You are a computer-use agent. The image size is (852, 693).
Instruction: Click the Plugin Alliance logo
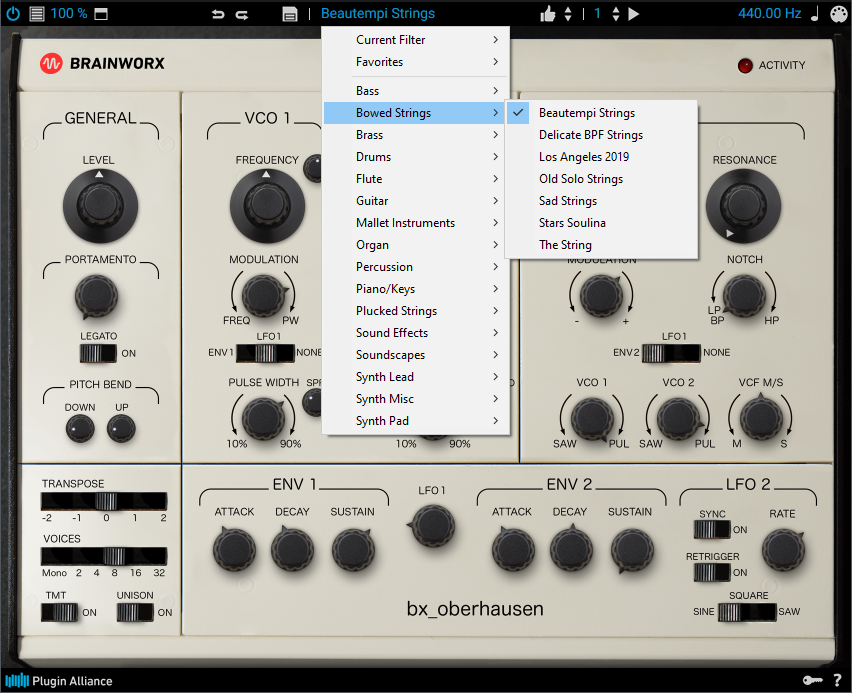[59, 680]
